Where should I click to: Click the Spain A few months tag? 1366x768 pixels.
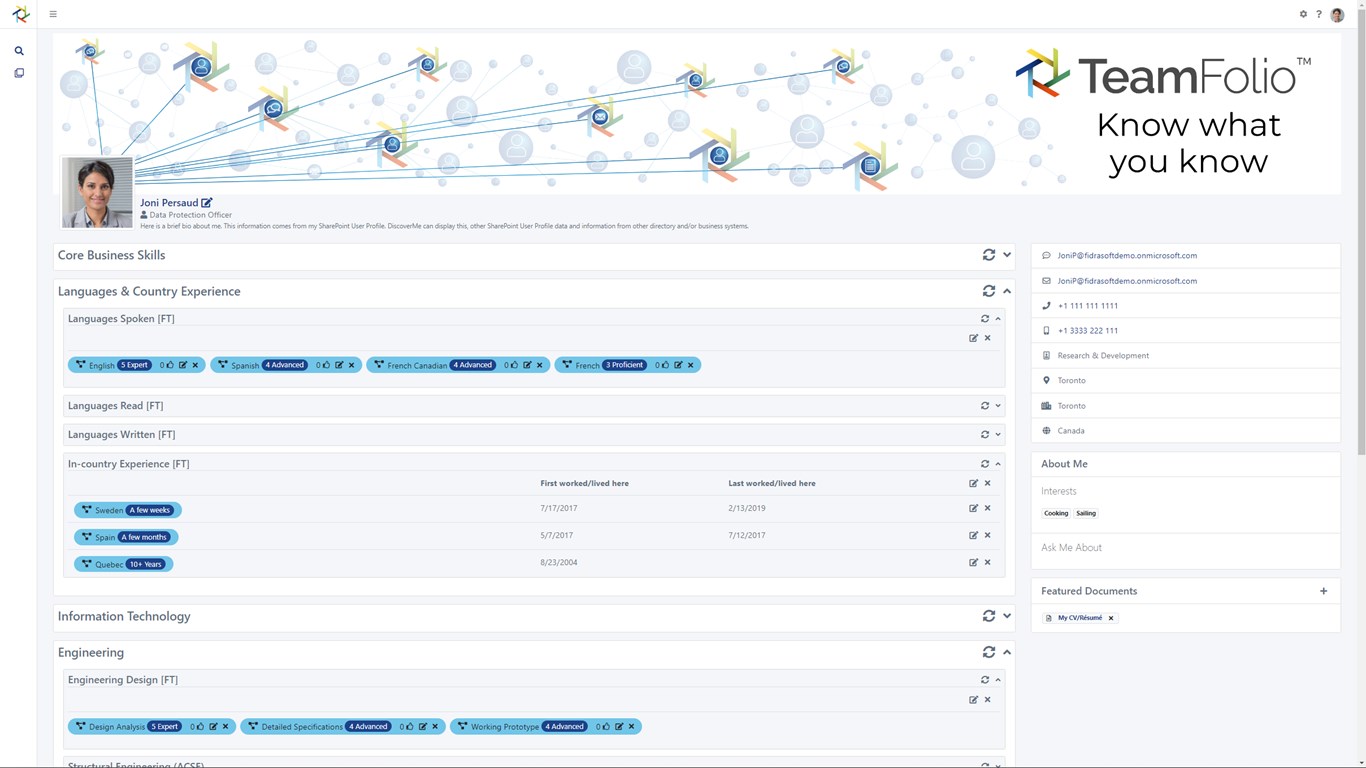[126, 537]
